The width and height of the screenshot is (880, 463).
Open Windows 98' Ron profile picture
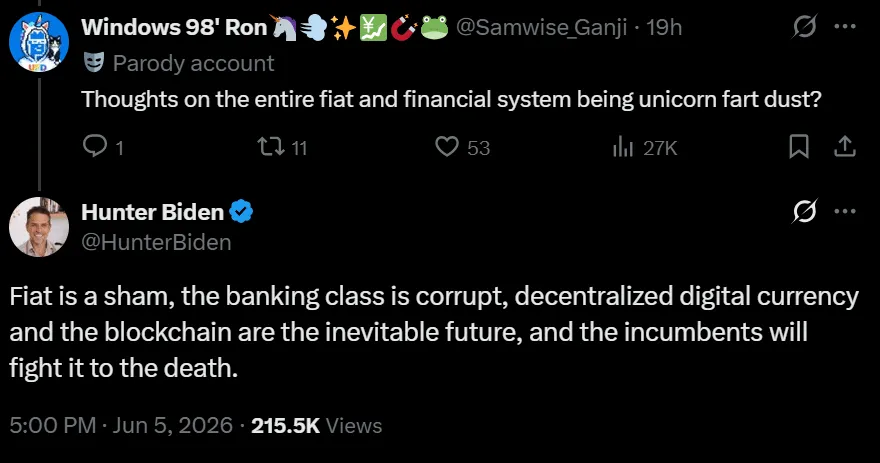(x=39, y=42)
